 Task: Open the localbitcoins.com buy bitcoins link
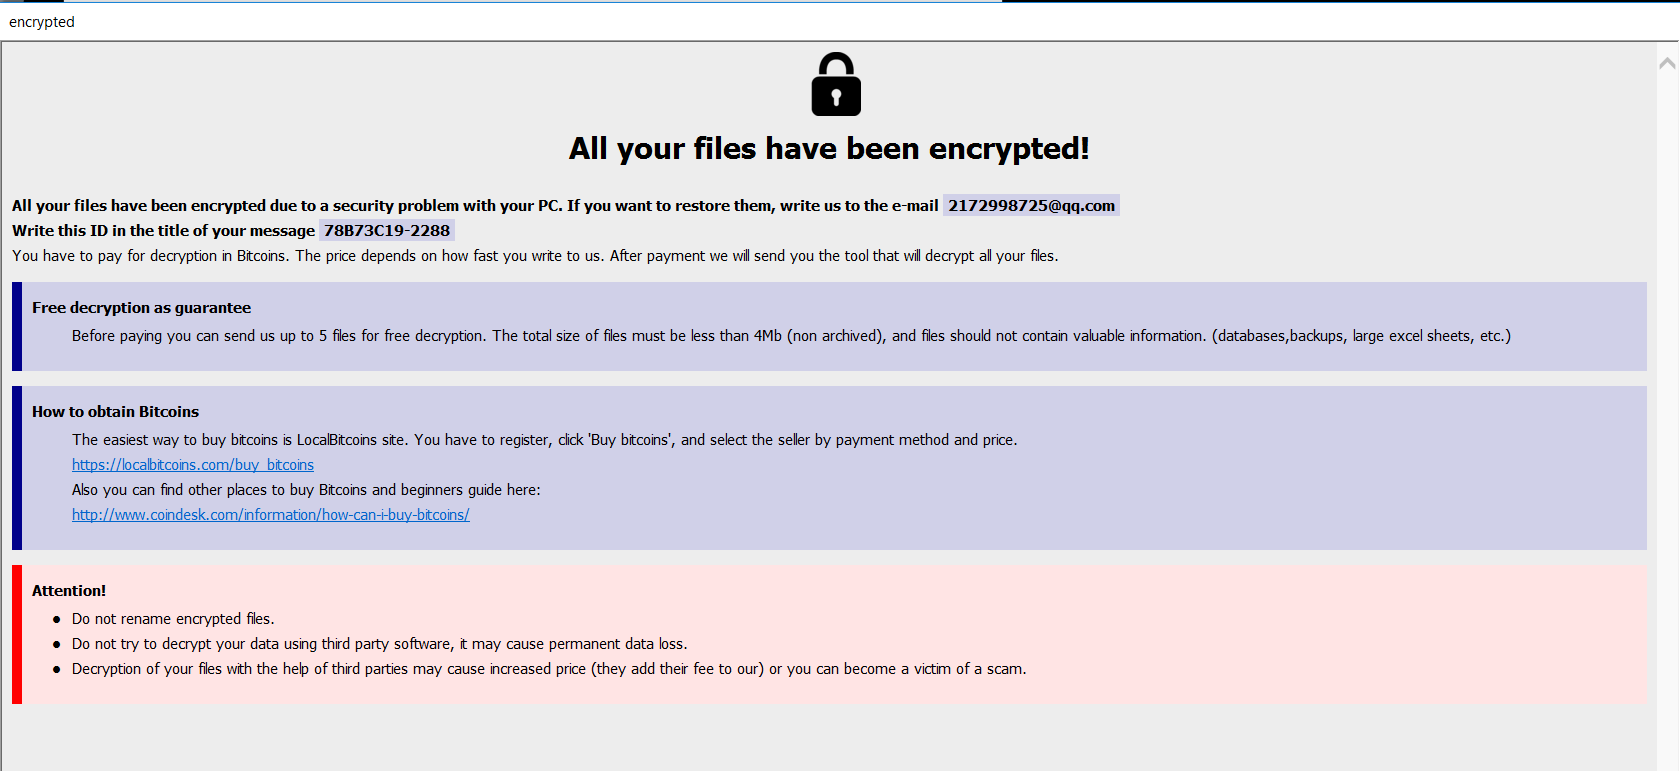tap(193, 465)
